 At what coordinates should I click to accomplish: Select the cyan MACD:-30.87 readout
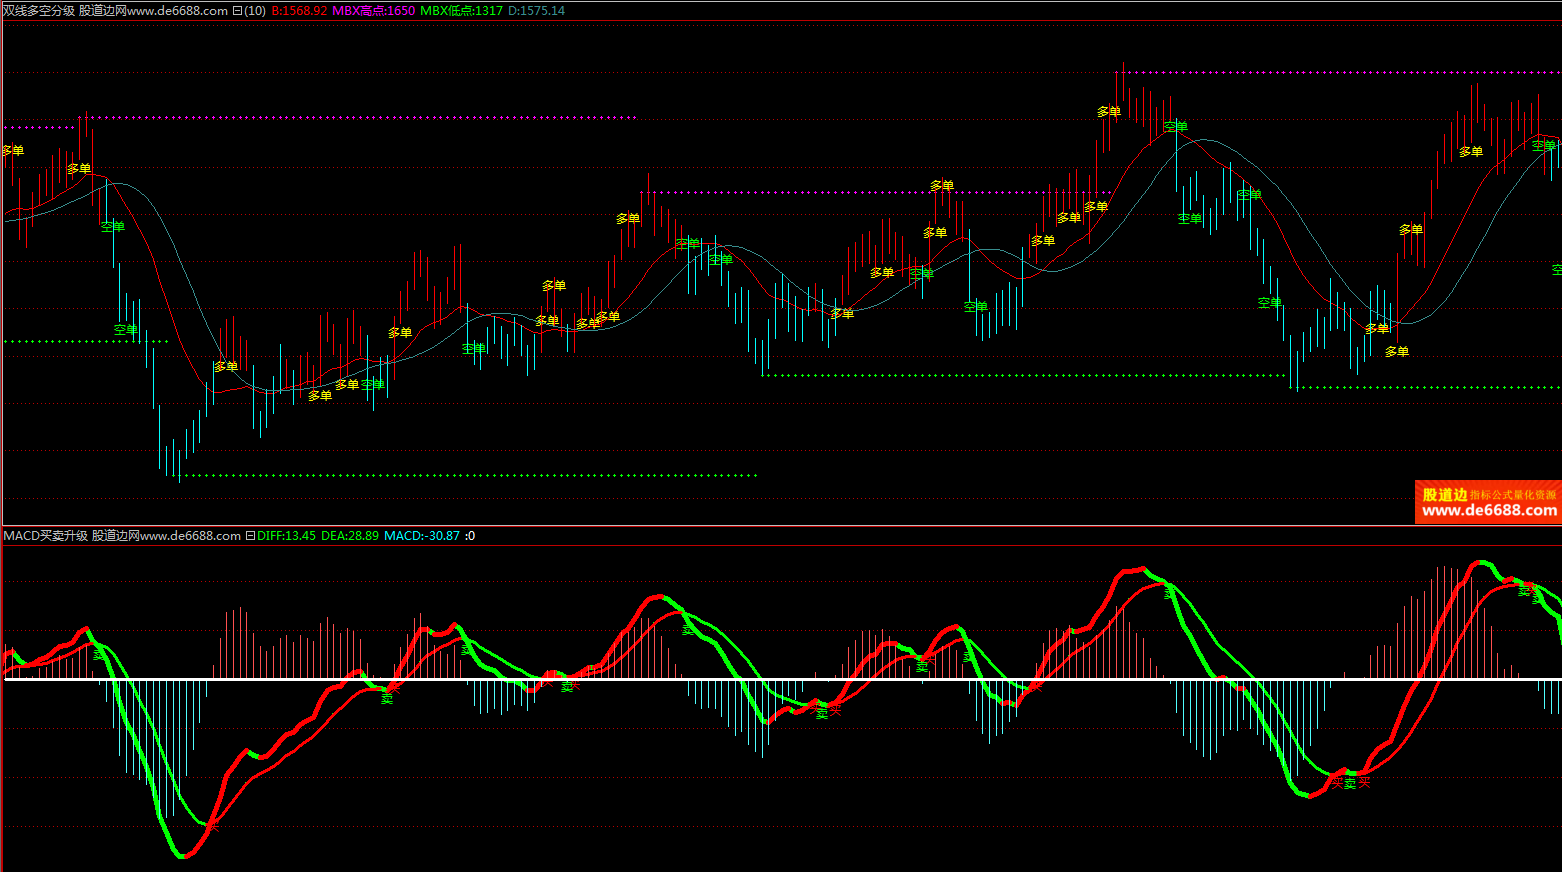422,536
